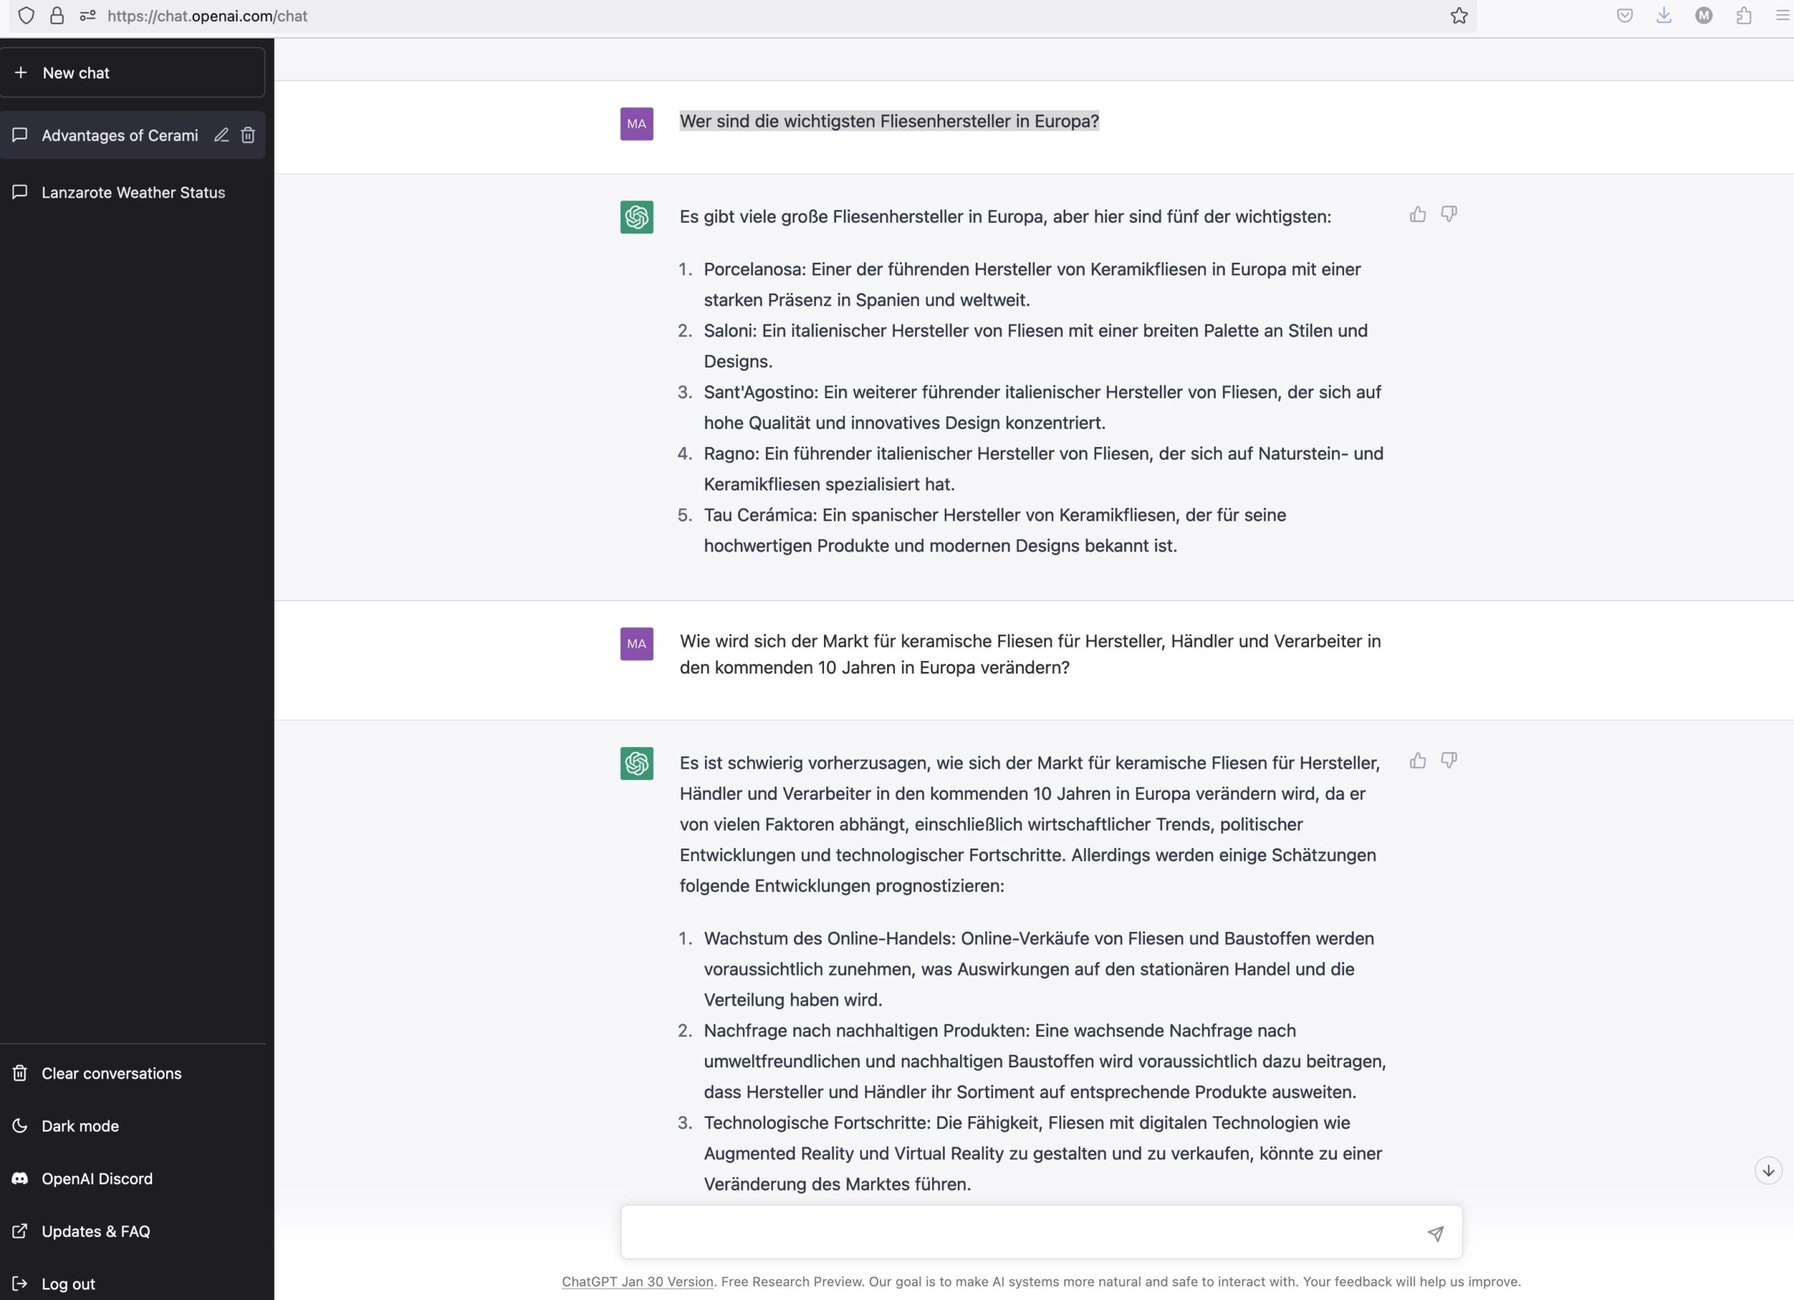Screen dimensions: 1794x1300
Task: Open the browser downloads icon
Action: [1664, 16]
